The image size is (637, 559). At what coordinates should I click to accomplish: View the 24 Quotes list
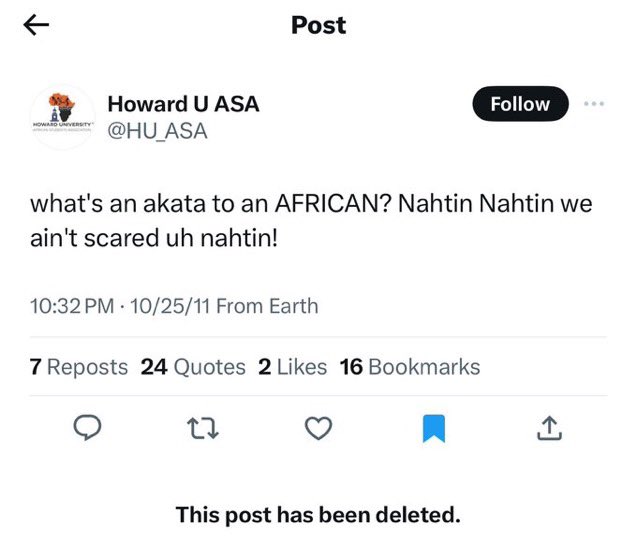click(193, 367)
